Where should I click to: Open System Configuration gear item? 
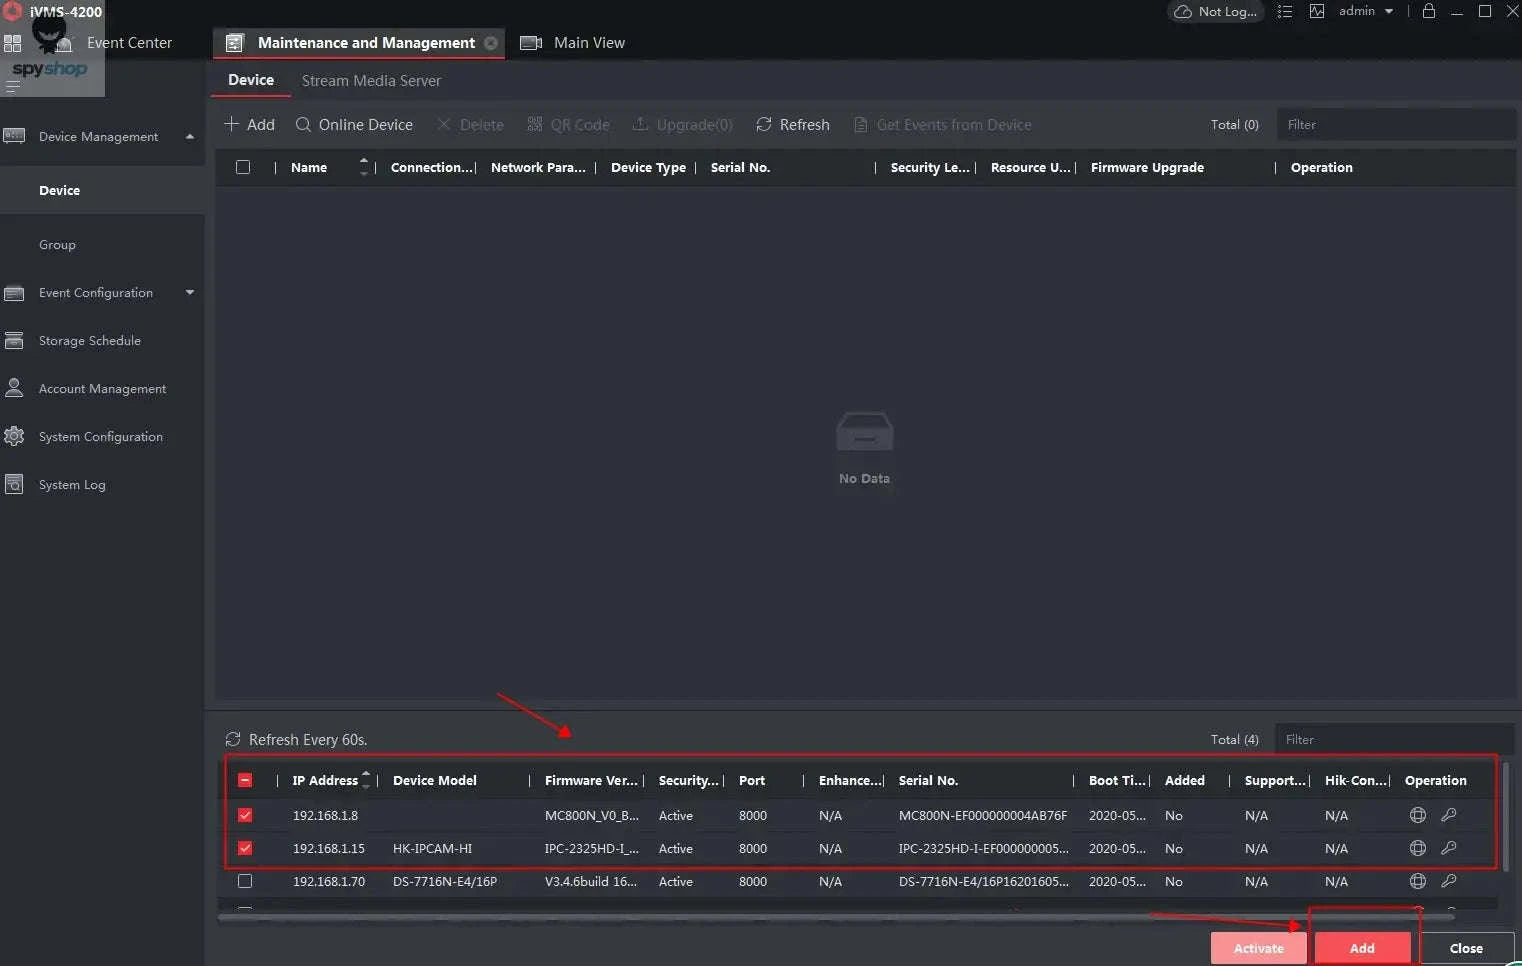click(x=100, y=437)
